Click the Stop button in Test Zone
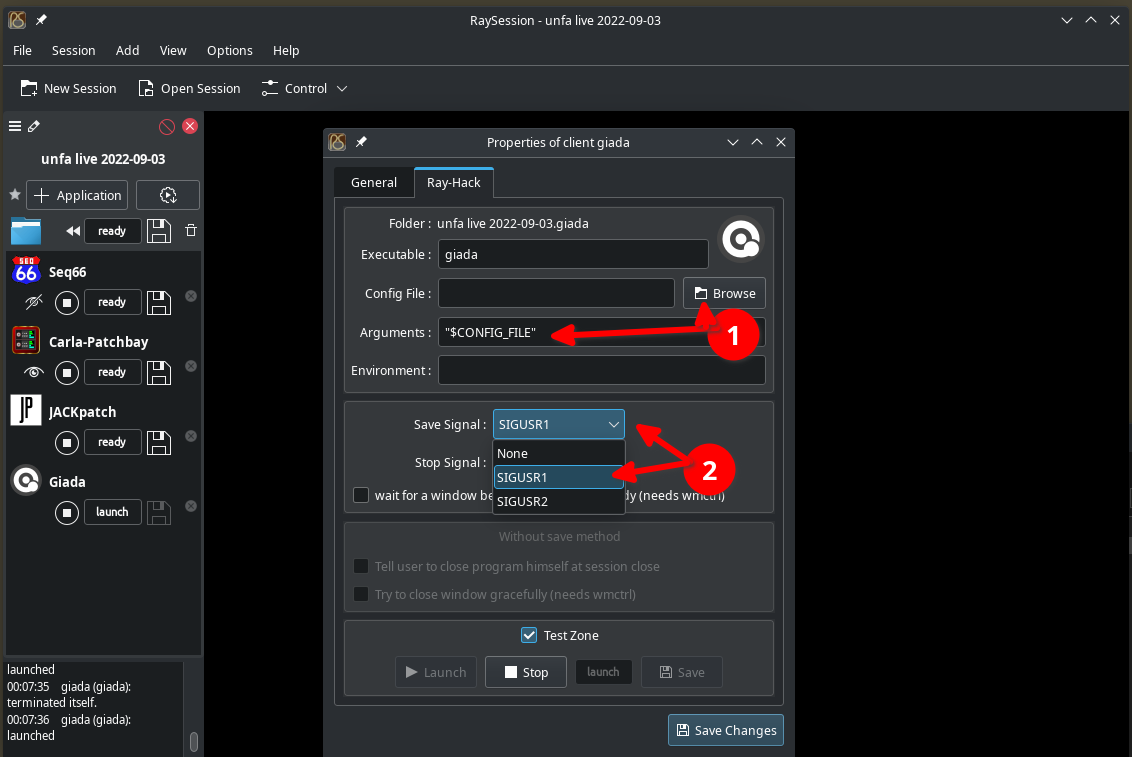 (526, 672)
